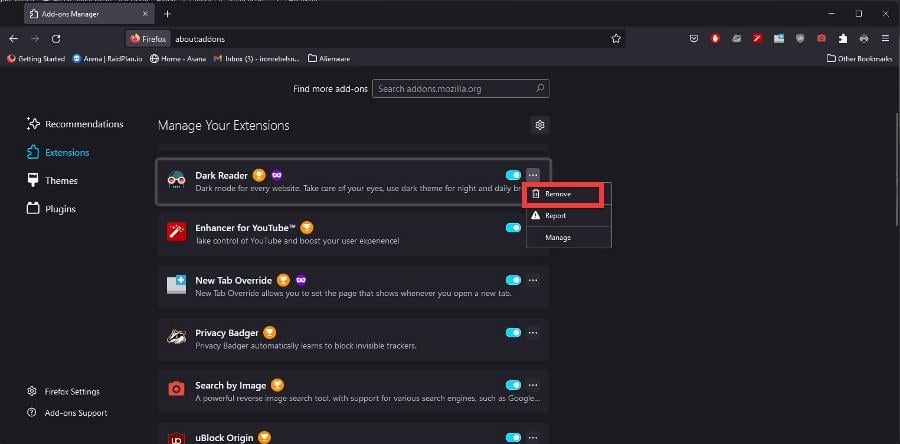
Task: Choose Report from the Dark Reader menu
Action: [x=569, y=216]
